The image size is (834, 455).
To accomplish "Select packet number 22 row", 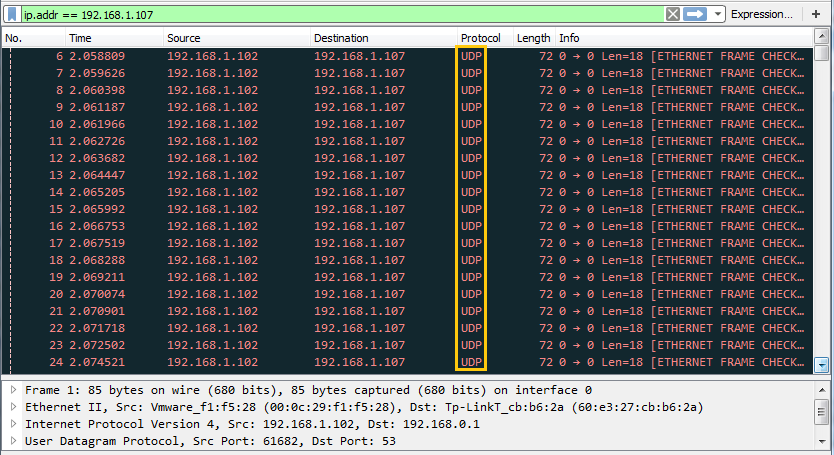I will (408, 329).
